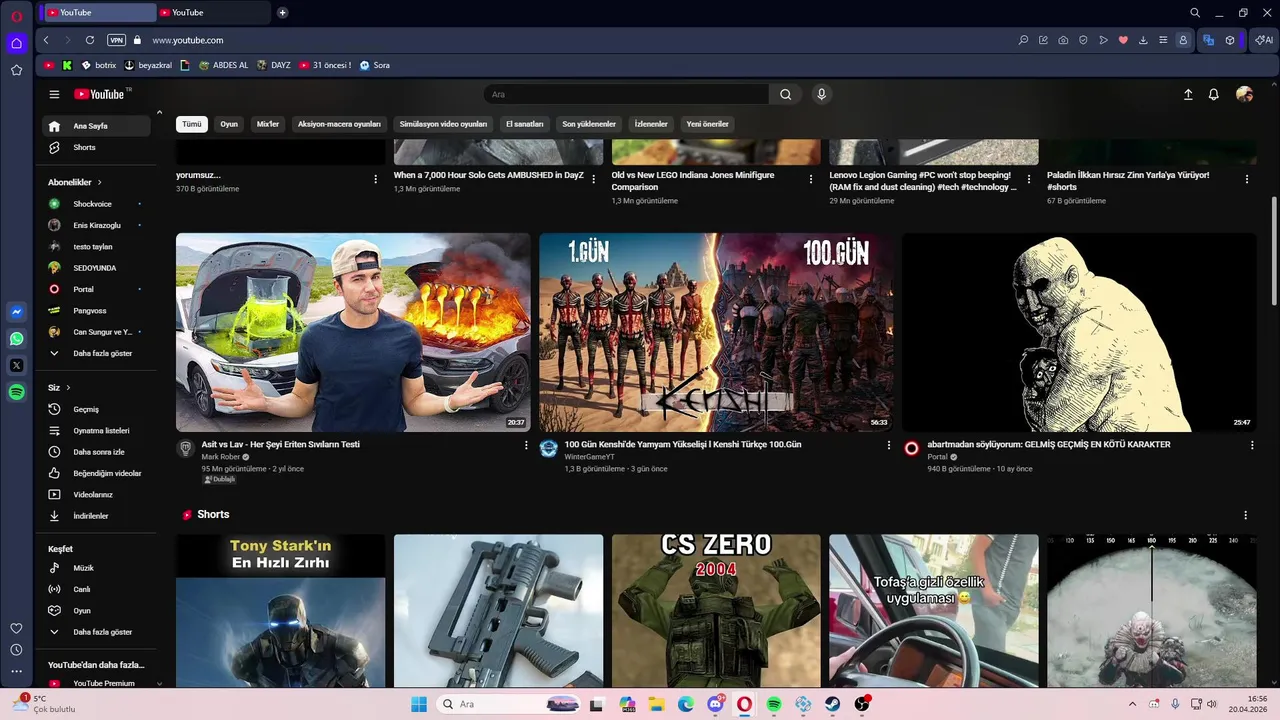Open sidebar history clock icon
Image resolution: width=1280 pixels, height=720 pixels.
click(16, 650)
